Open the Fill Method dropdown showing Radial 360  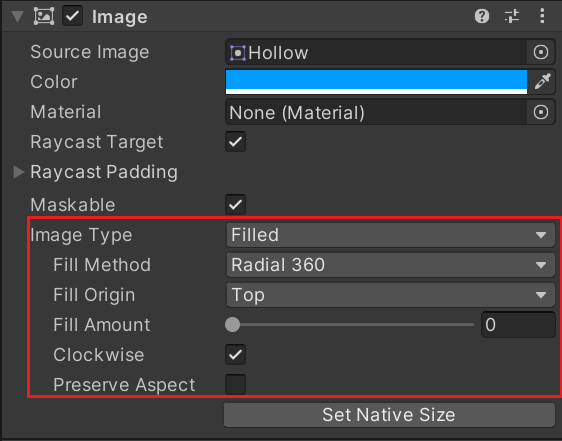click(390, 265)
